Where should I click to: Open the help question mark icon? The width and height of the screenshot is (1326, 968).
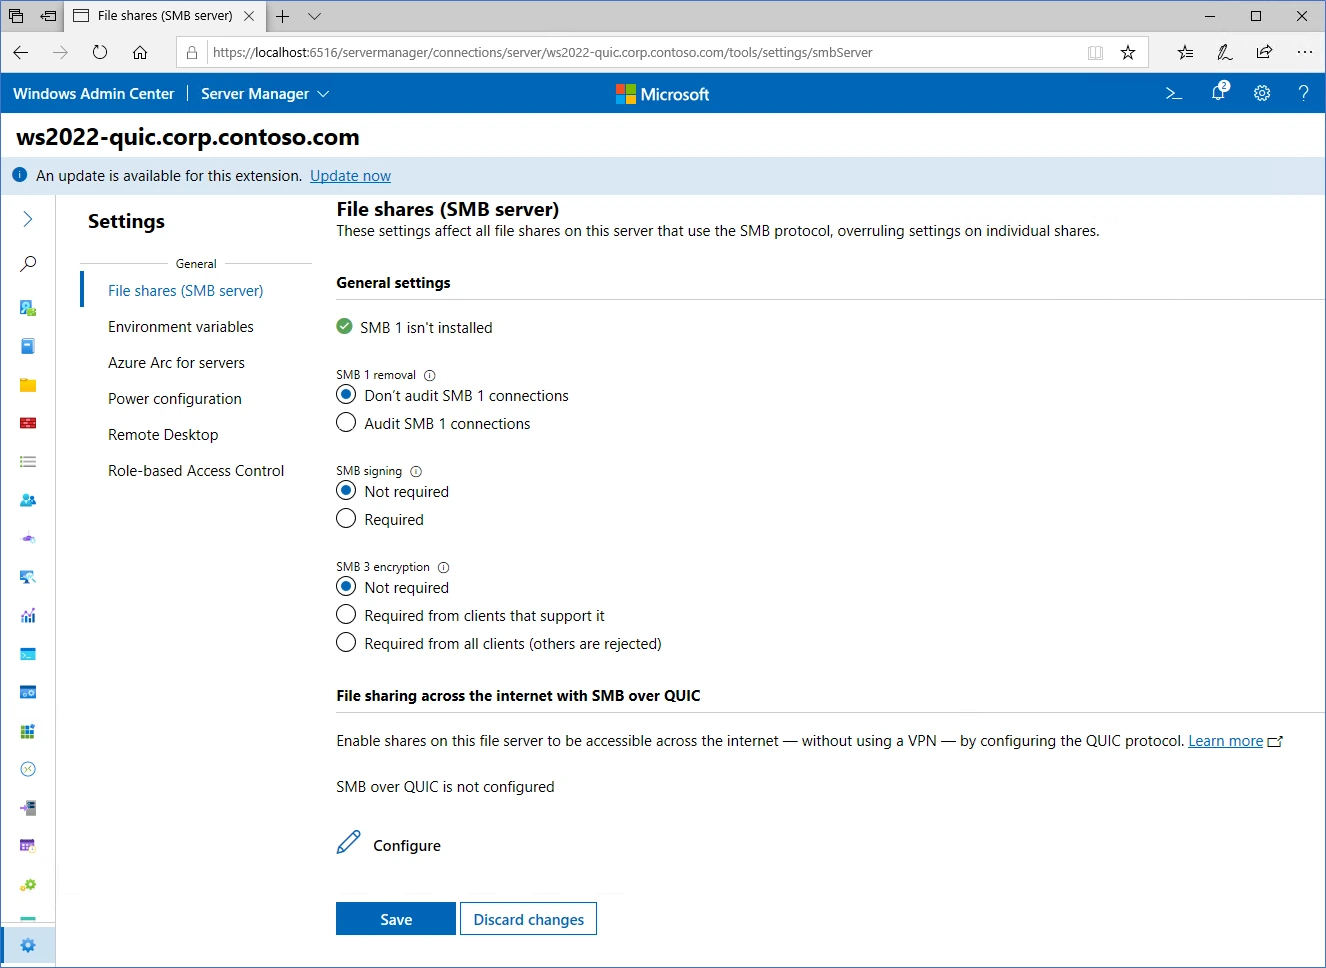(x=1303, y=93)
